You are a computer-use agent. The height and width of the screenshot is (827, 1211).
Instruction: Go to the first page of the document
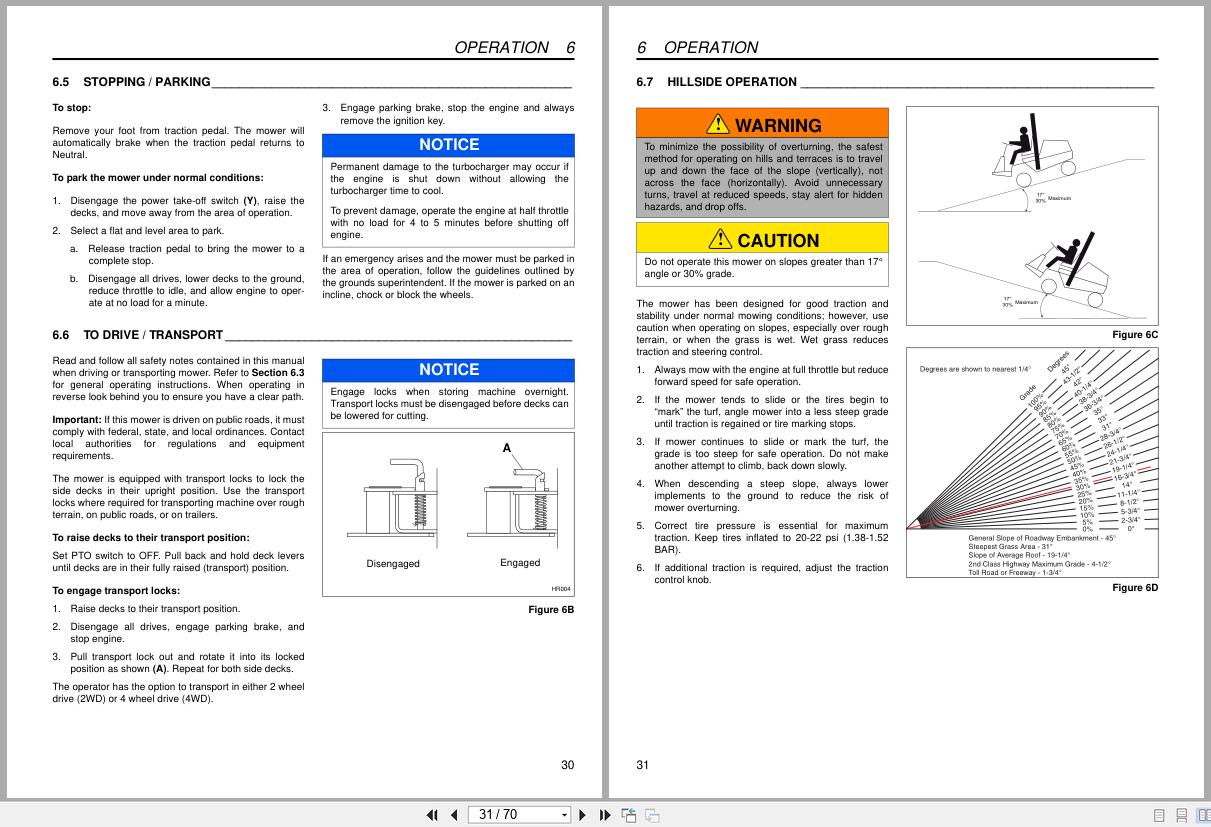[x=432, y=815]
